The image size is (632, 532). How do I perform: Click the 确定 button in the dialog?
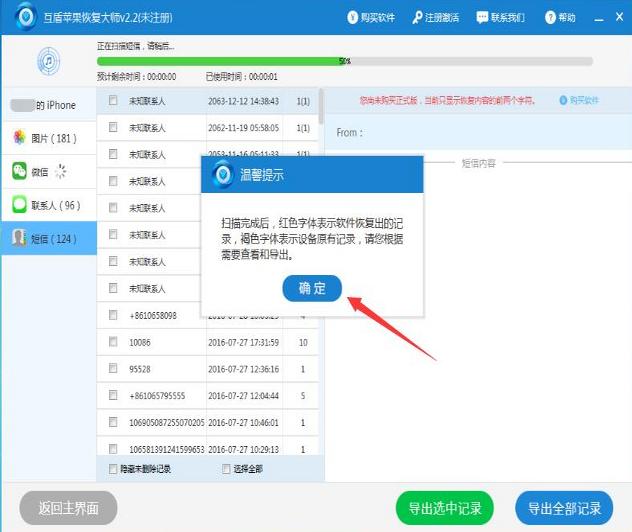(312, 288)
